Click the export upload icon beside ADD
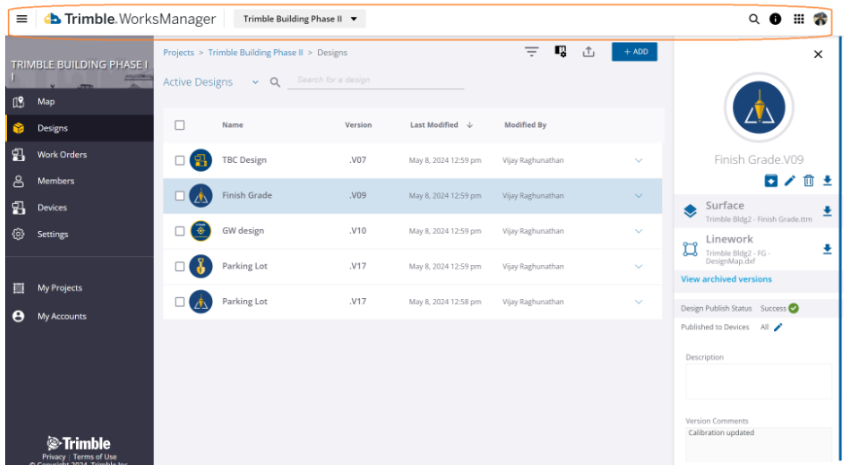The height and width of the screenshot is (465, 846). coord(588,52)
